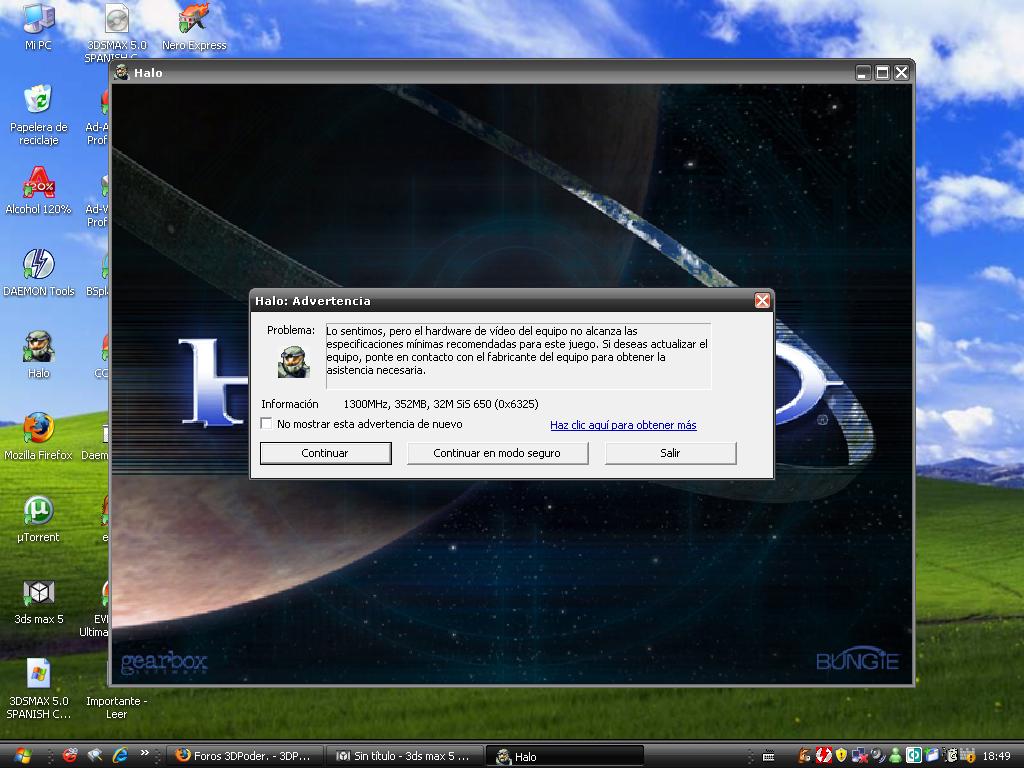
Task: Click the '1300MHz, 352MB, 32M SiS 650' info text
Action: [x=441, y=404]
